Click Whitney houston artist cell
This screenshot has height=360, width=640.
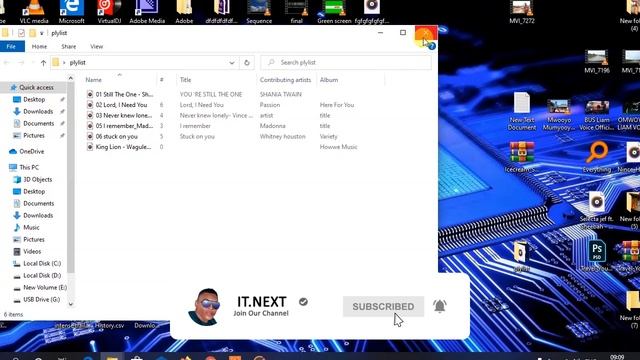tap(282, 137)
